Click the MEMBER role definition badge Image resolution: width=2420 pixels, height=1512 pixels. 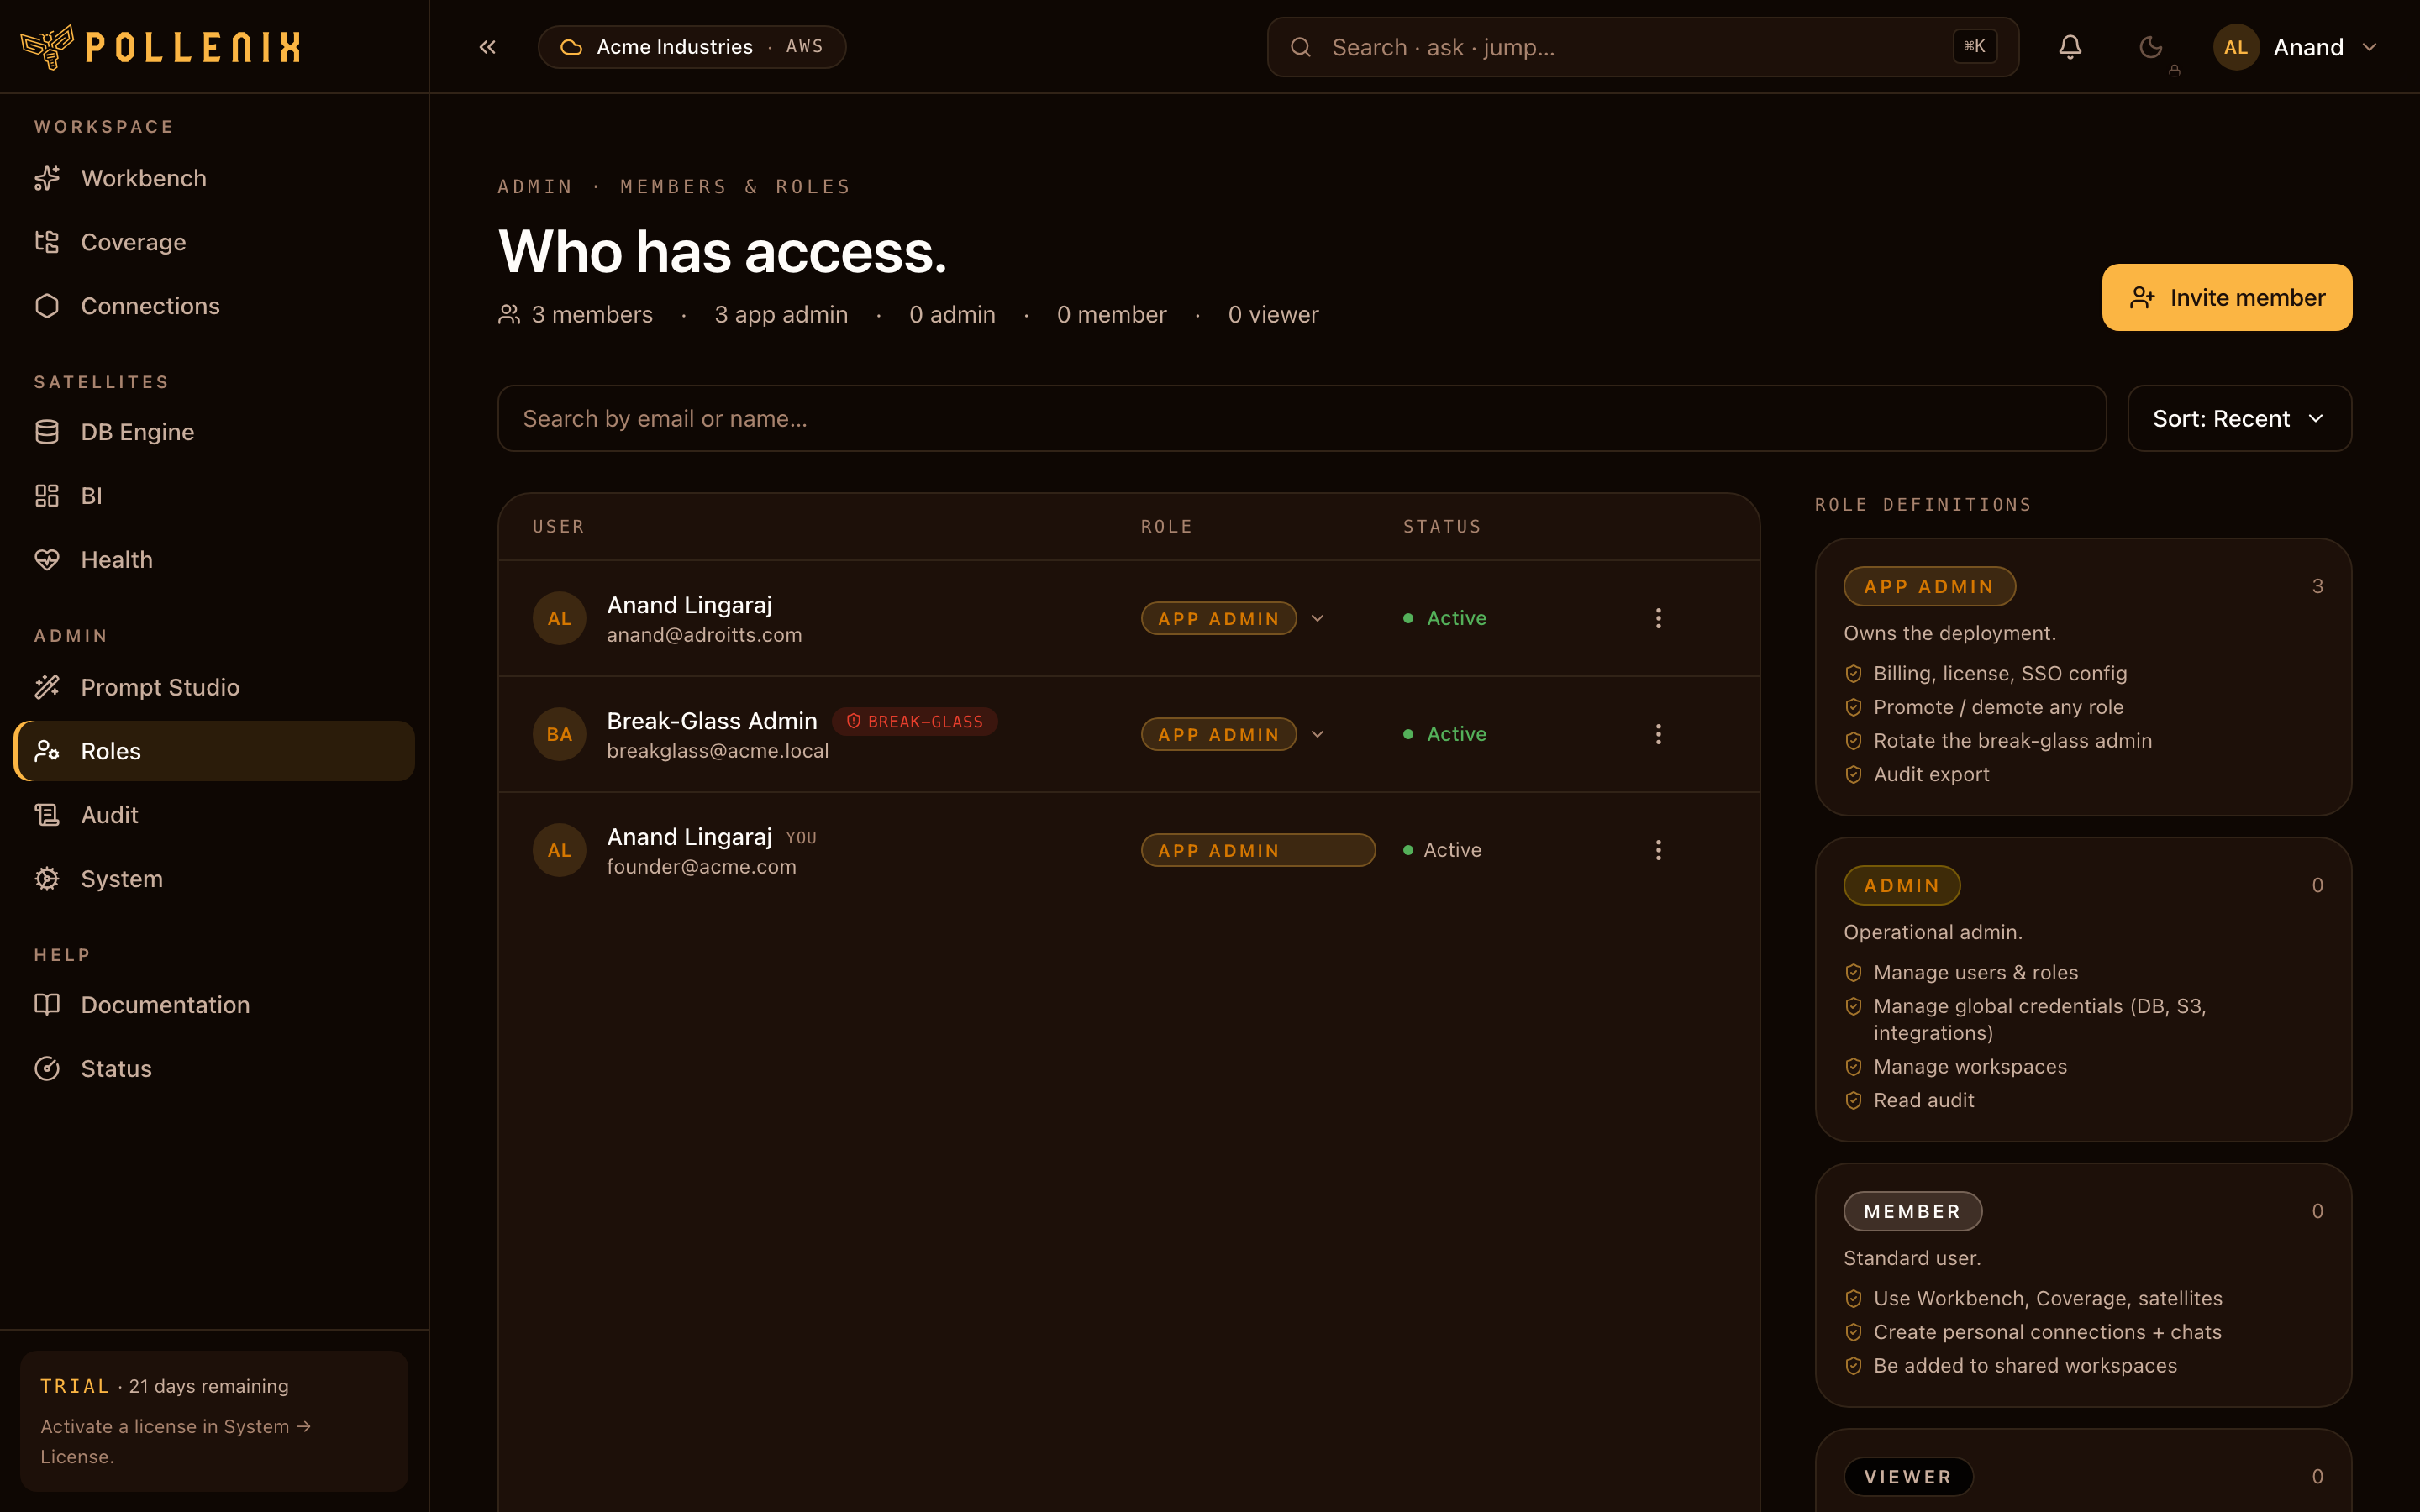[x=1912, y=1211]
